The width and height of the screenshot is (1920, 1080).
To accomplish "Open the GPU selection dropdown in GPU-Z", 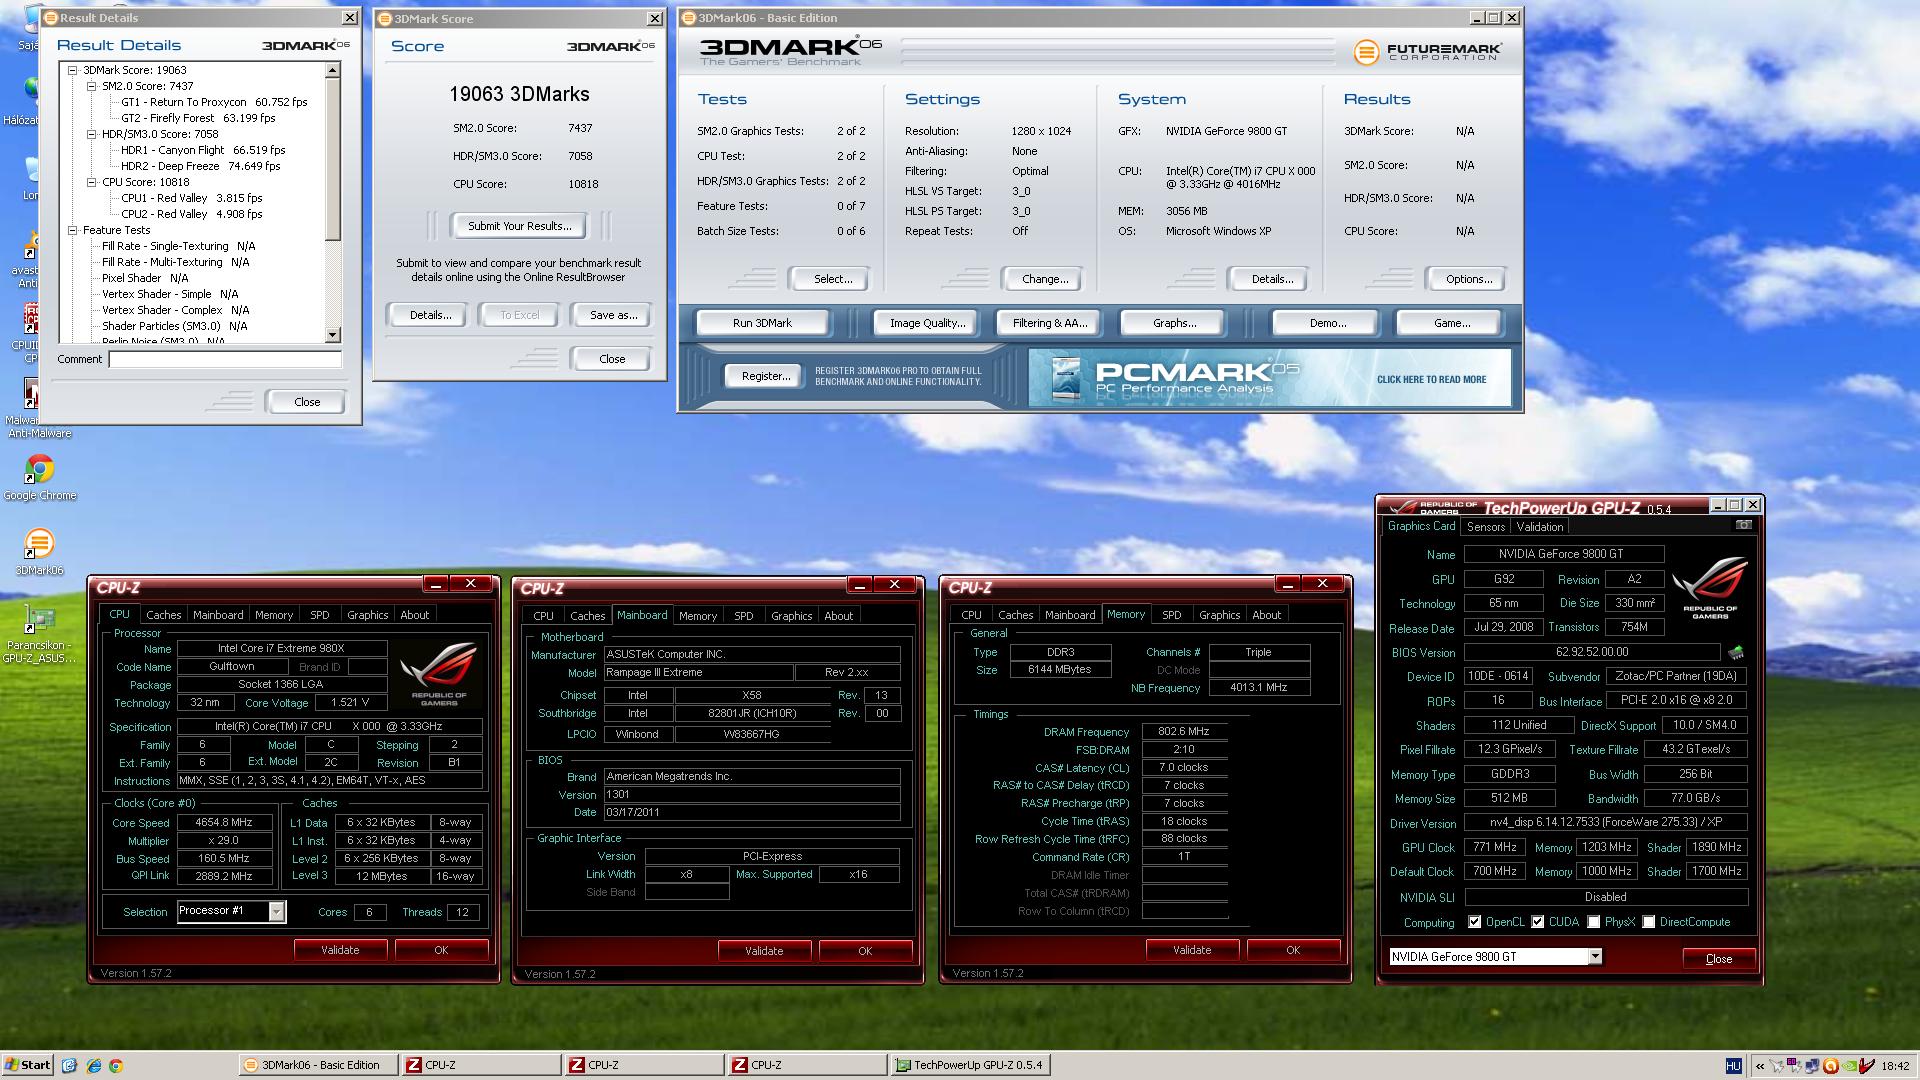I will point(1595,957).
